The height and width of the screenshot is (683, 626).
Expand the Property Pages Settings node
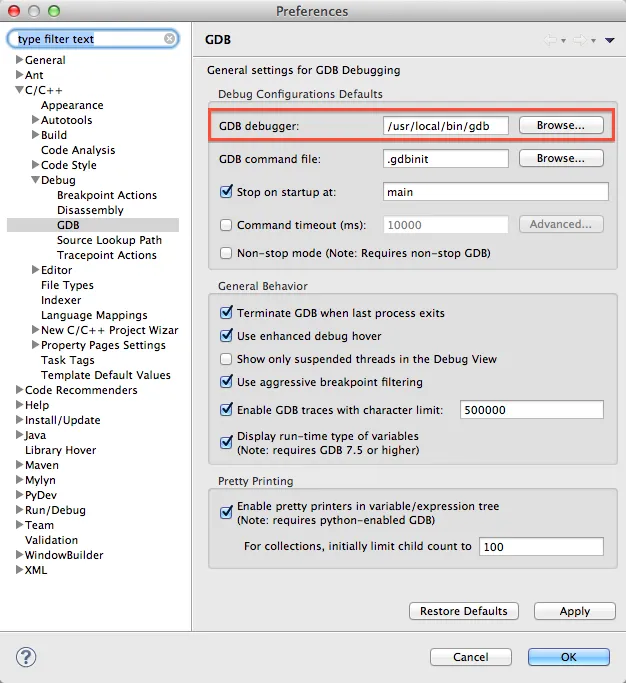pyautogui.click(x=35, y=345)
